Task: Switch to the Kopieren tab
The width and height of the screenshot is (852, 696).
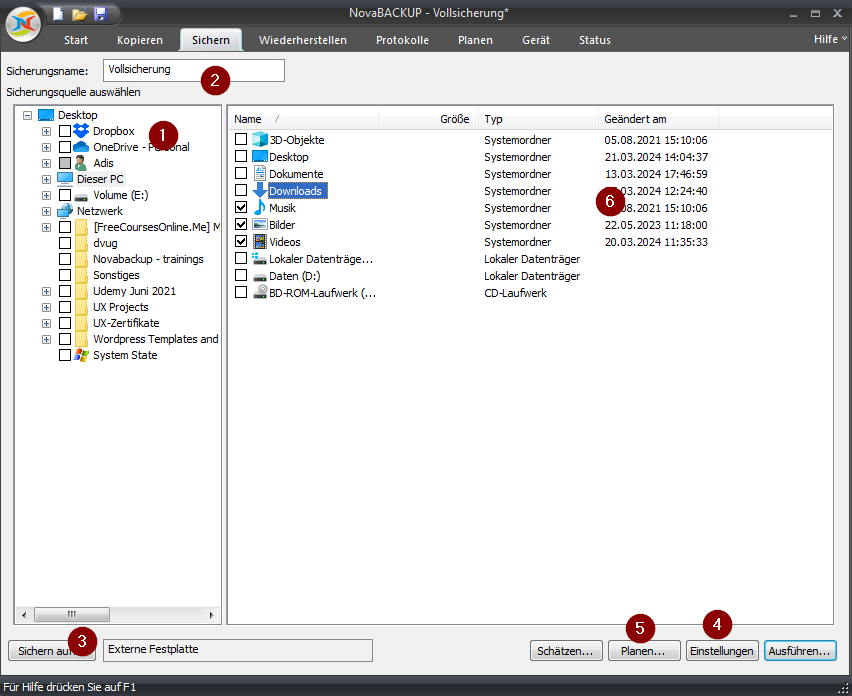Action: [140, 40]
